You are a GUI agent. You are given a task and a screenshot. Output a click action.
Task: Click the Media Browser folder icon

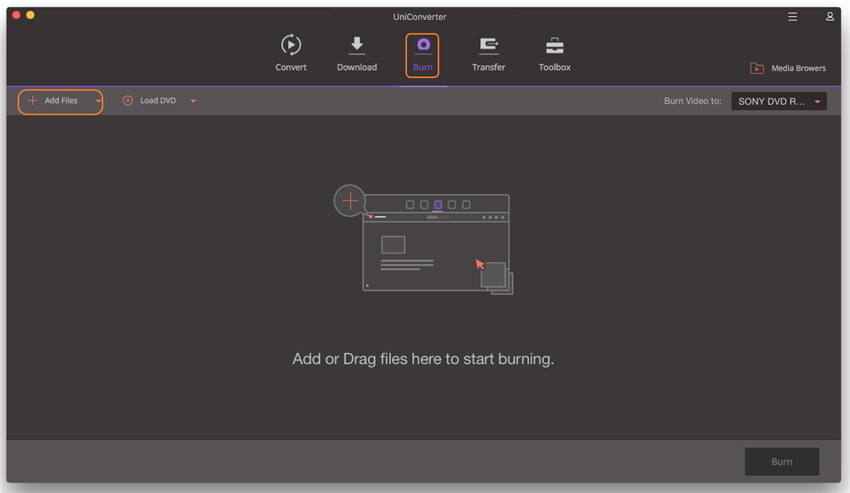(x=757, y=68)
